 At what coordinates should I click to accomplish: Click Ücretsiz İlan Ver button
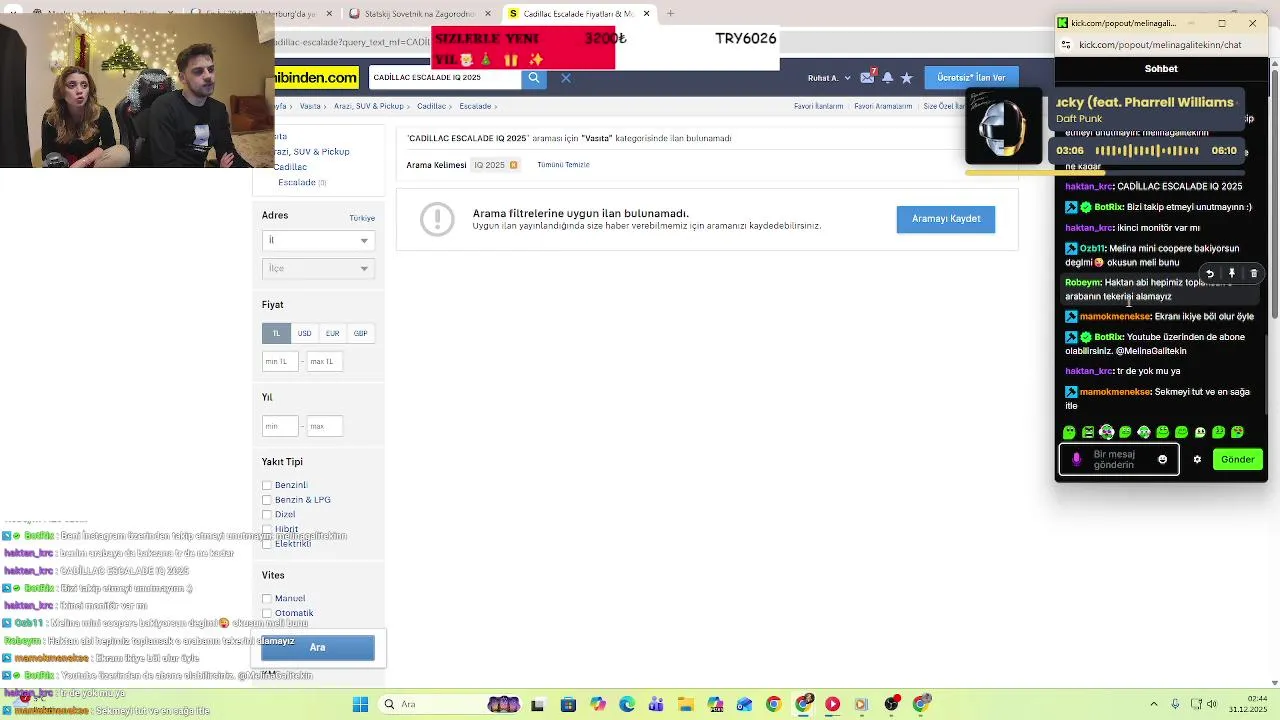(x=971, y=78)
